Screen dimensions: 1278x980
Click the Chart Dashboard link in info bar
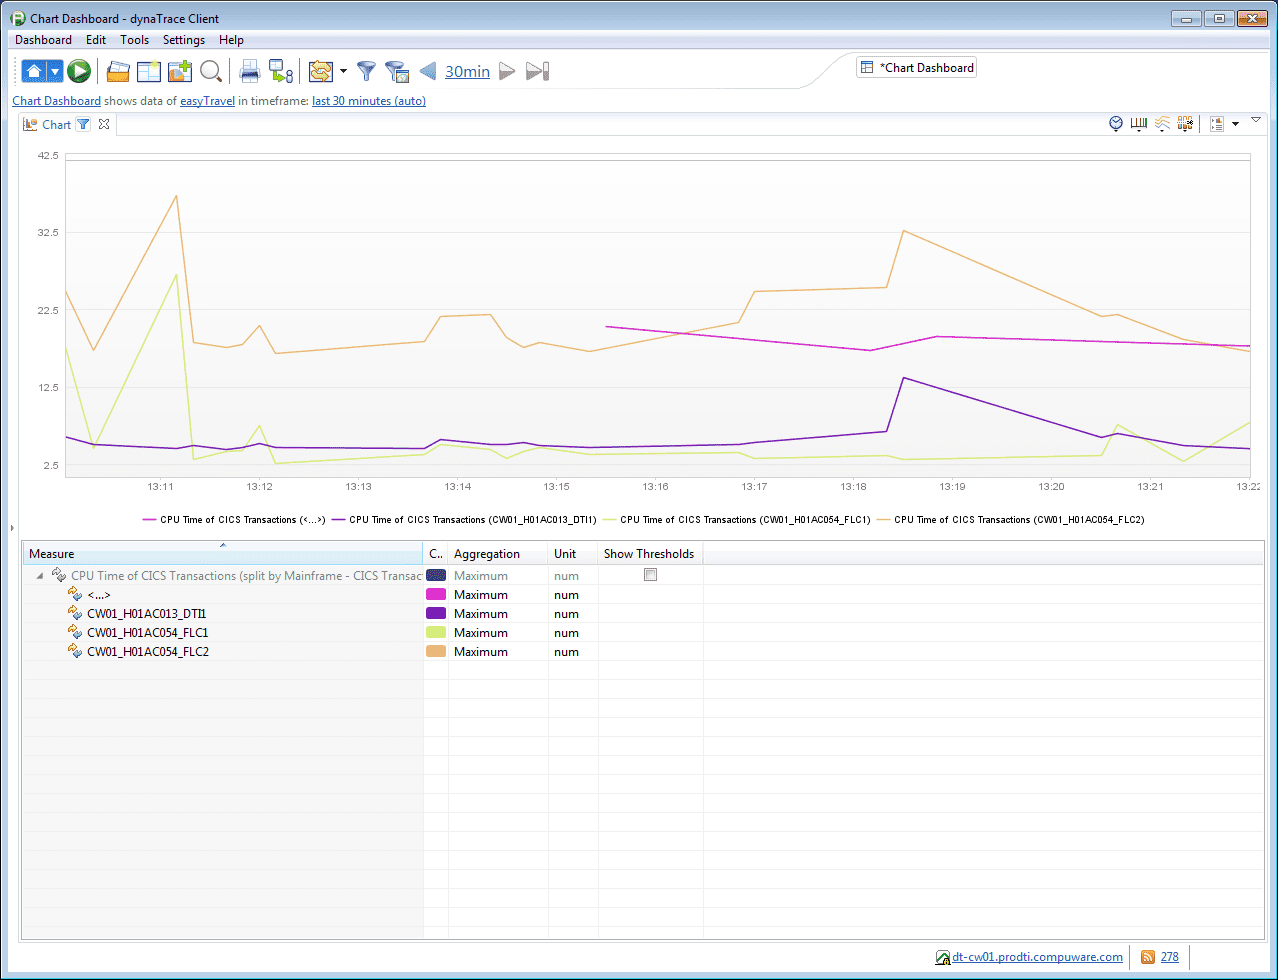pos(56,101)
